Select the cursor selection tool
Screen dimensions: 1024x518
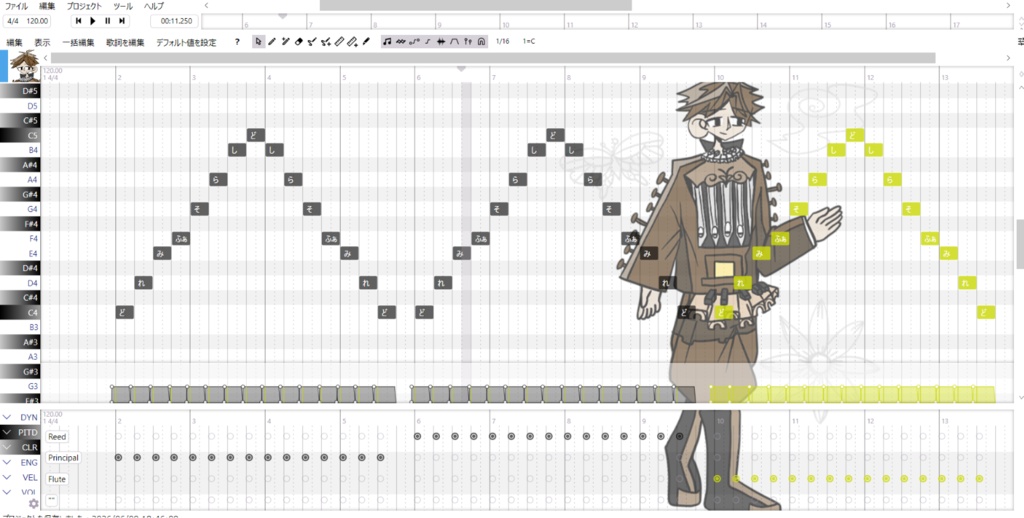259,42
